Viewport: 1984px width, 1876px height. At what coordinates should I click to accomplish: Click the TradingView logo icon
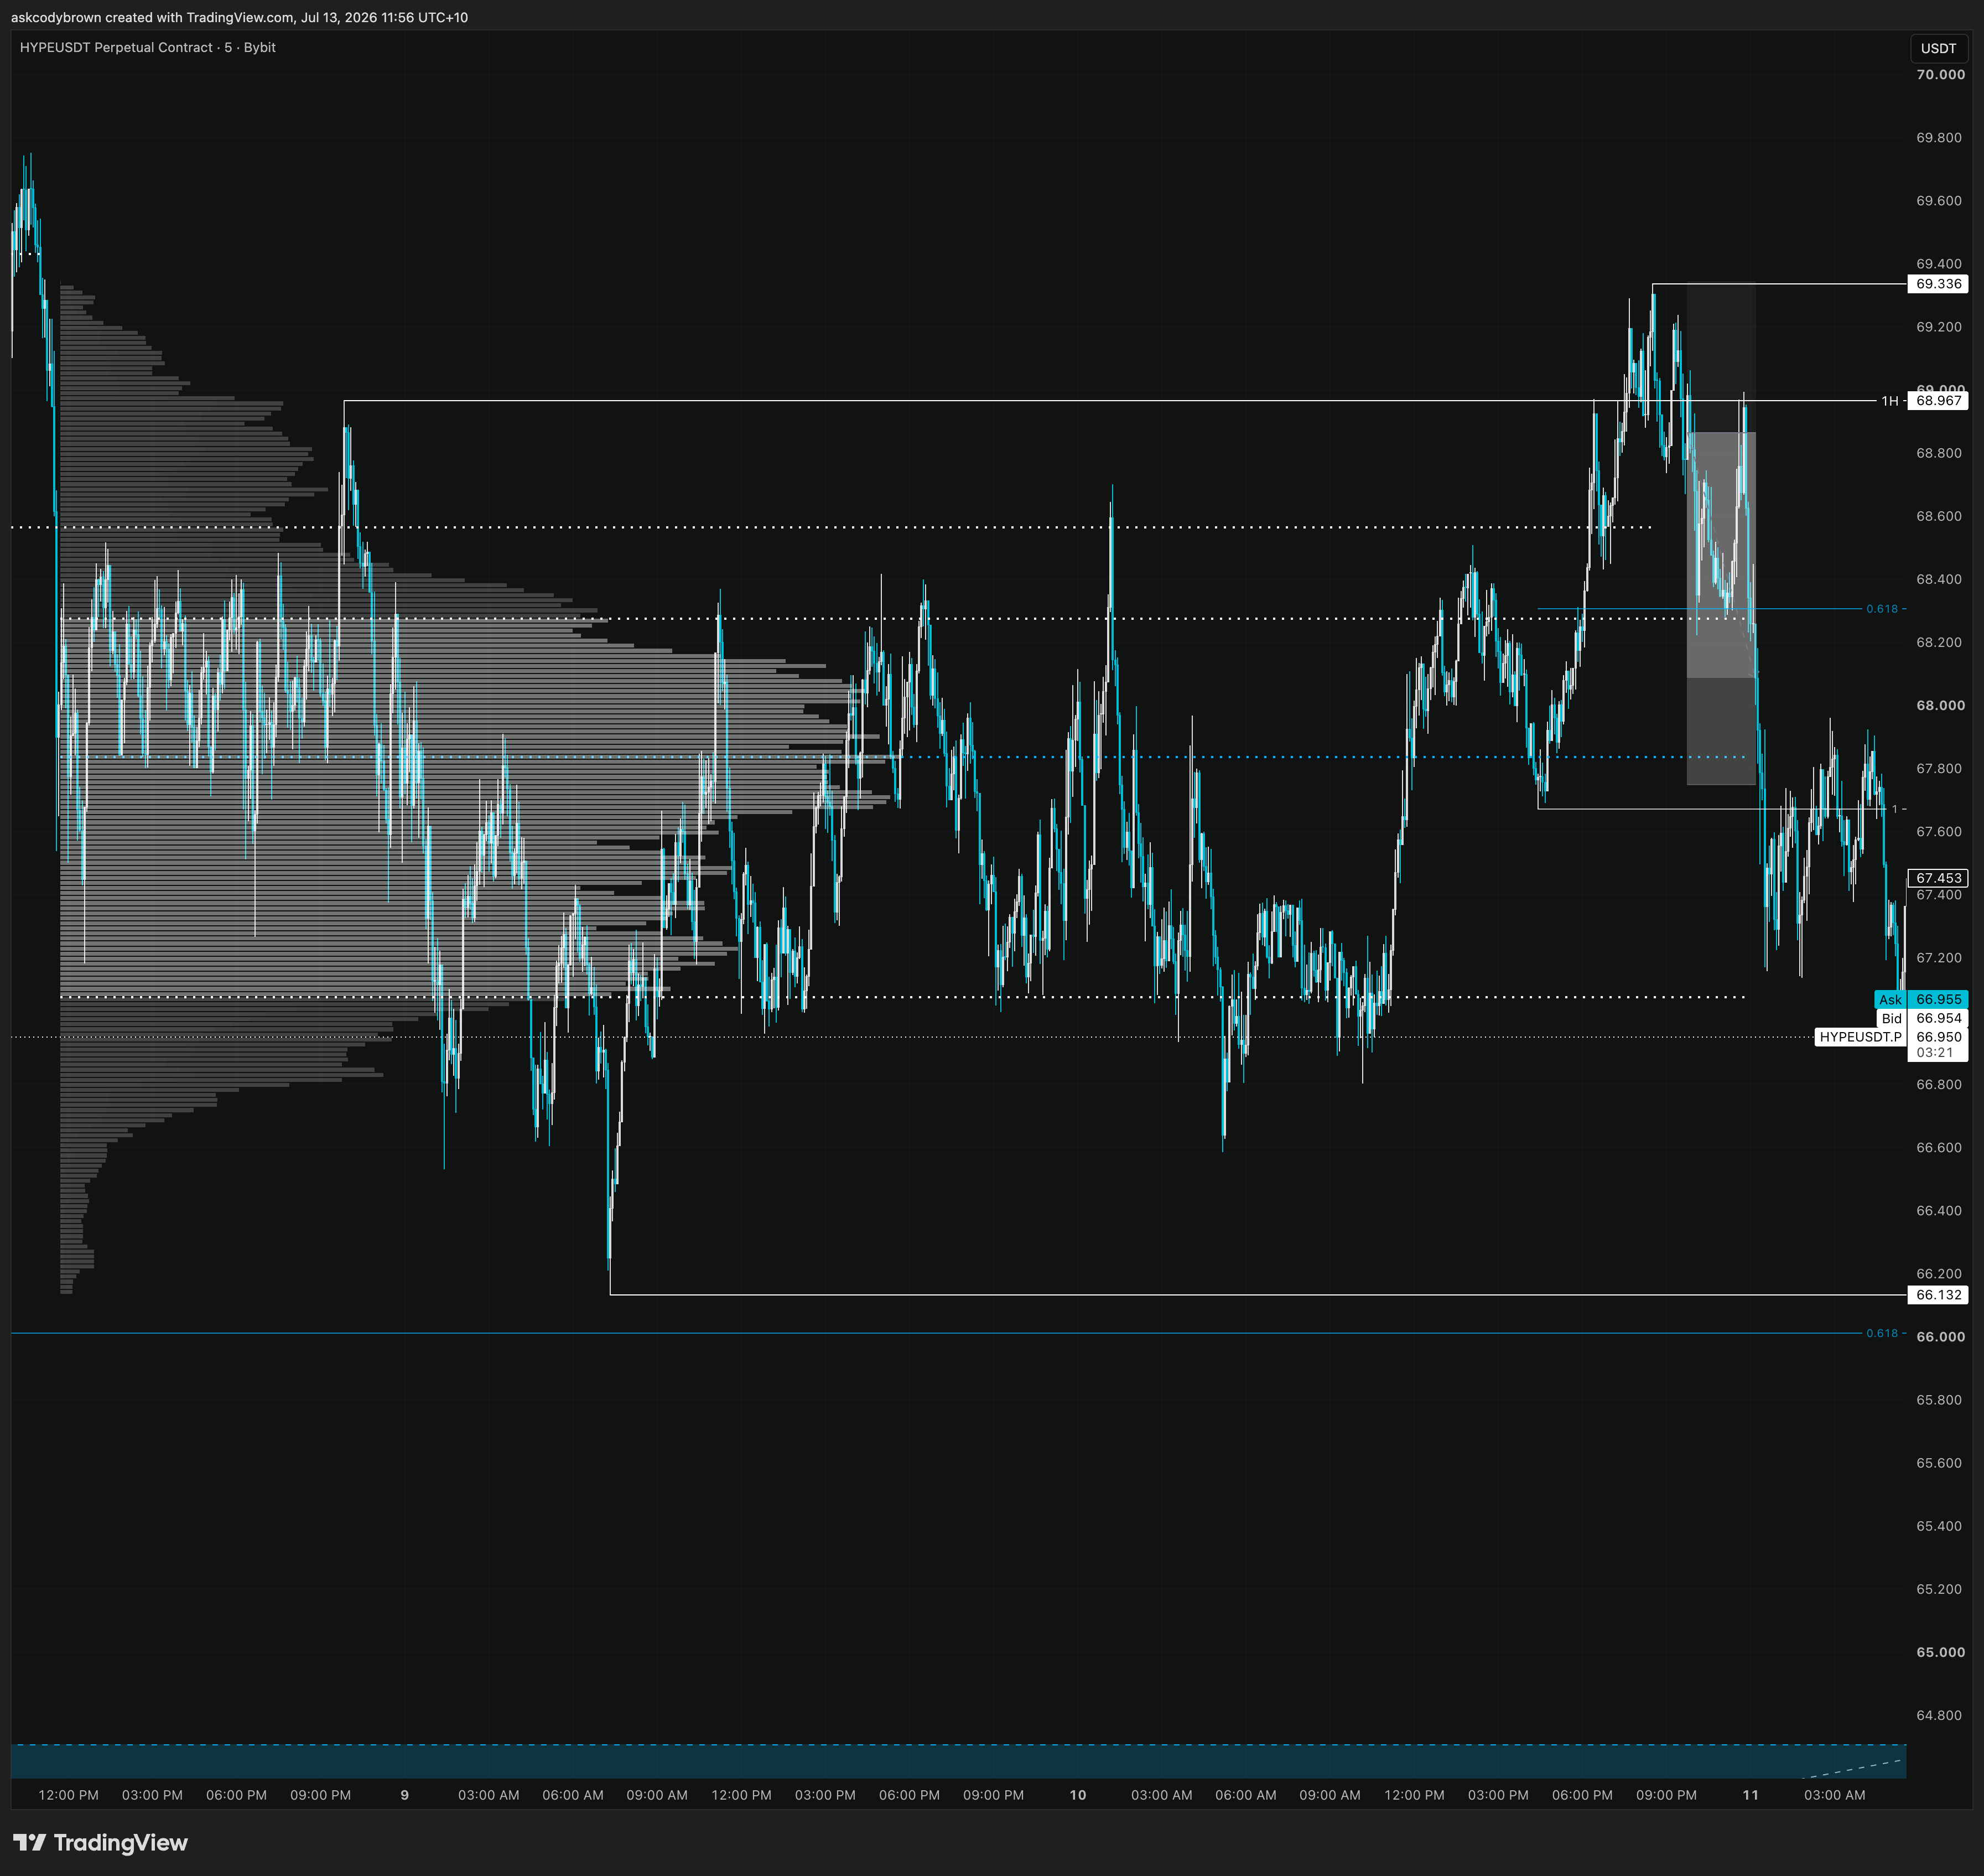pos(29,1842)
